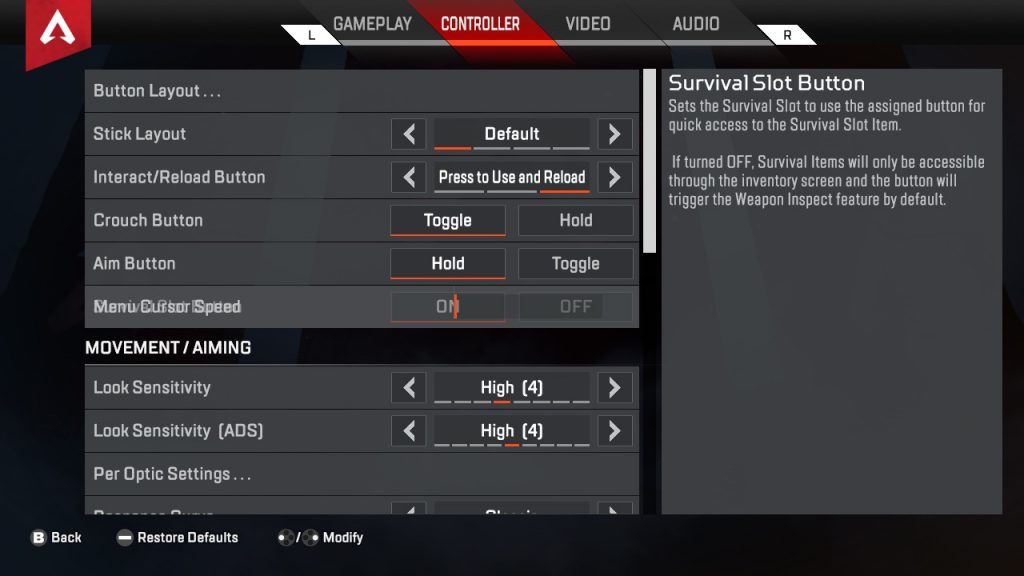Open the Per Optic Settings submenu
The height and width of the screenshot is (576, 1024).
[x=362, y=474]
